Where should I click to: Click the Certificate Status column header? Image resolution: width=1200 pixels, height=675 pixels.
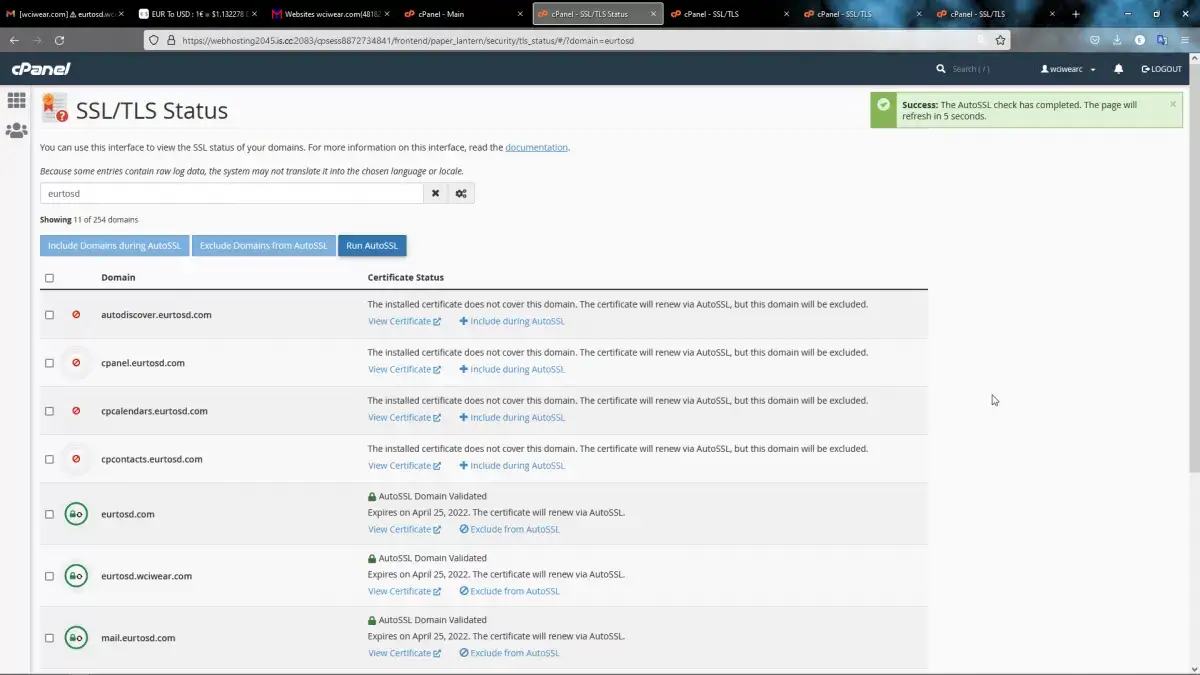[x=406, y=277]
